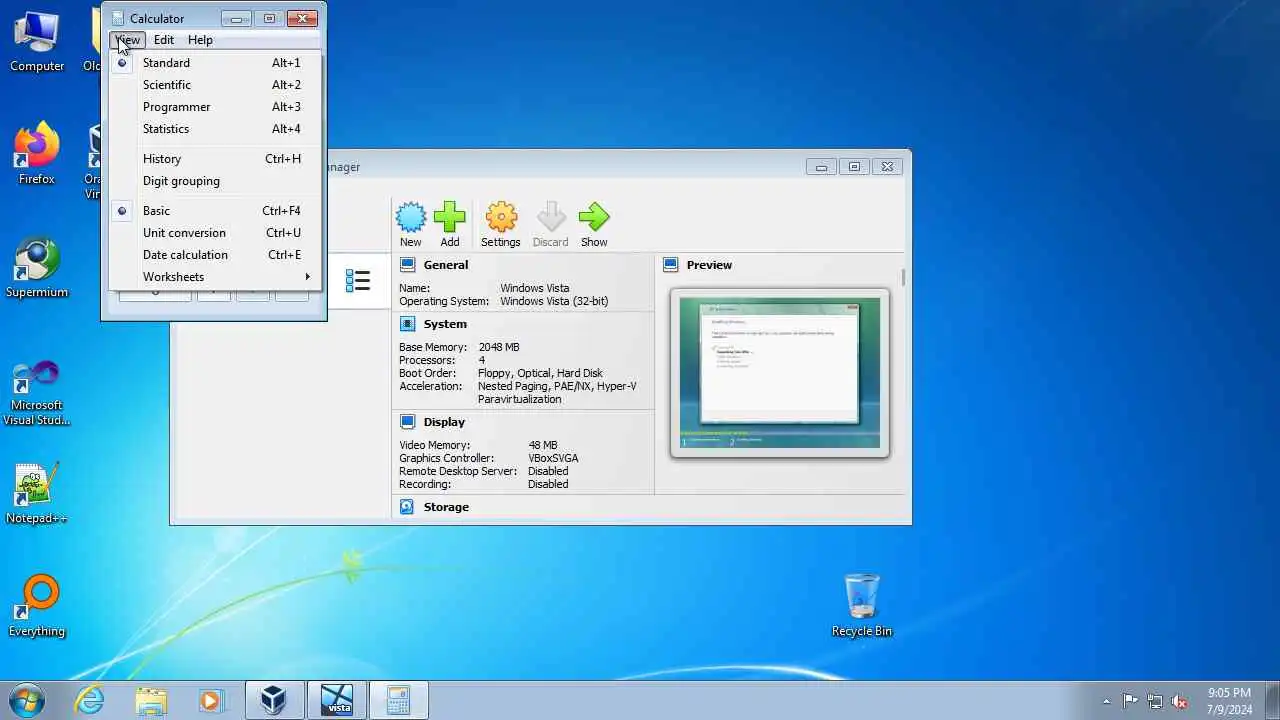Click the Action Center flag tray icon

[1130, 701]
